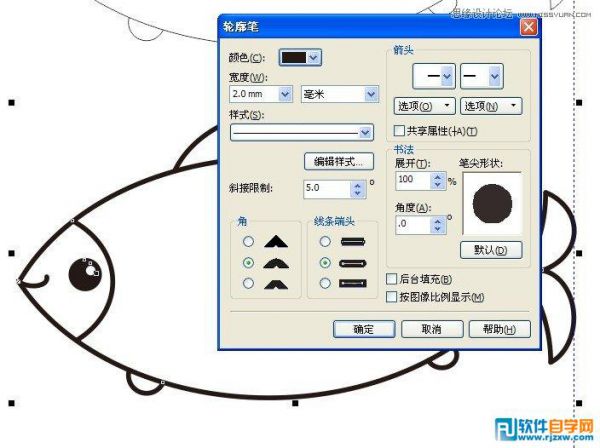The image size is (600, 448).
Task: Close the 轮廓笔 dialog
Action: (528, 27)
